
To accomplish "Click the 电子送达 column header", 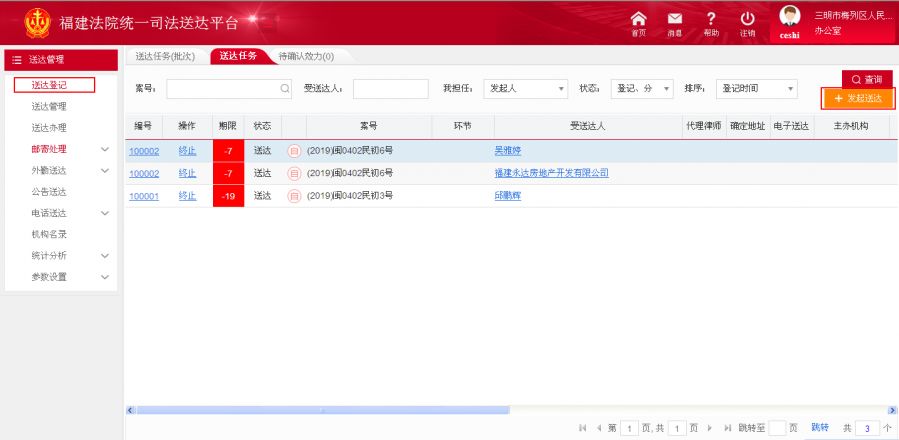I will [x=792, y=126].
